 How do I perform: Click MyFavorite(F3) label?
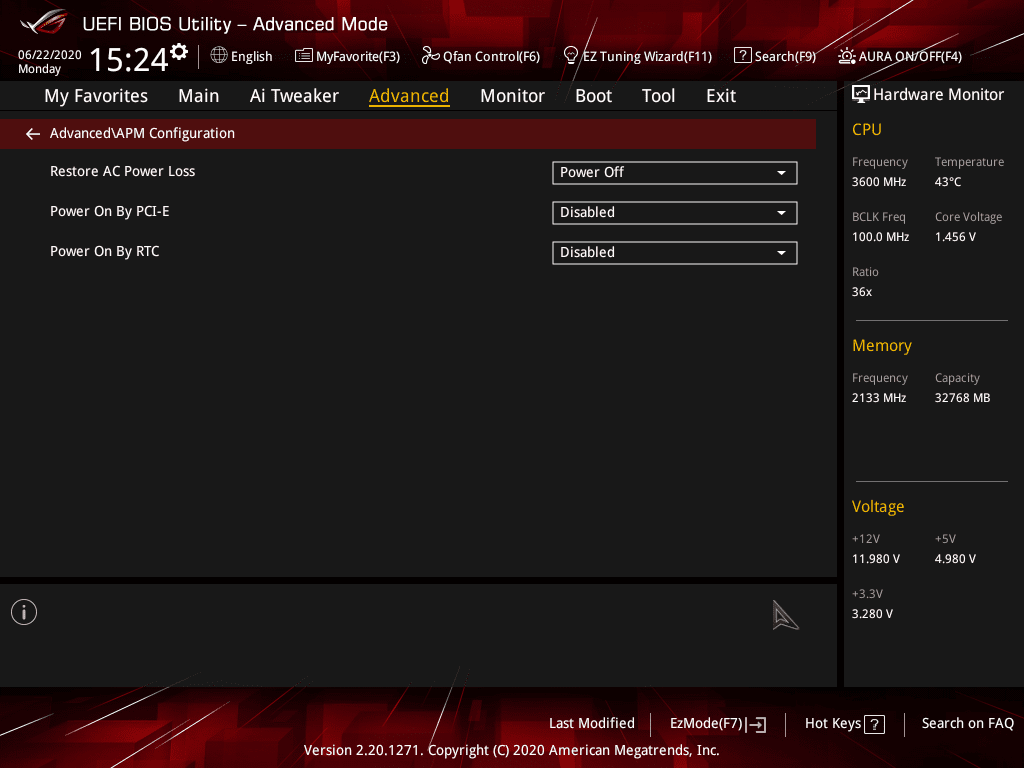pos(358,57)
